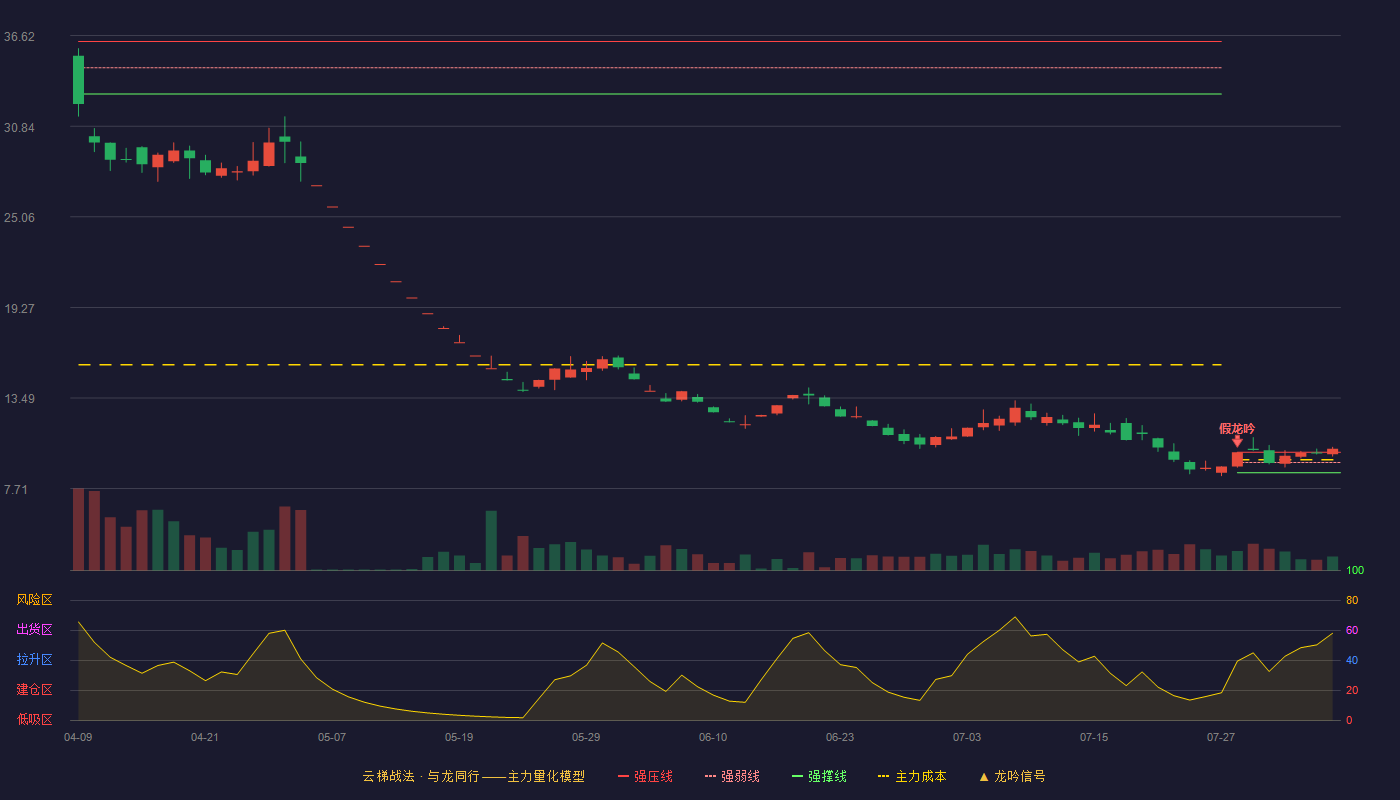Click the chart title 云梯战法 · 与龙同行——主力量化模型
This screenshot has height=800, width=1400.
[474, 776]
